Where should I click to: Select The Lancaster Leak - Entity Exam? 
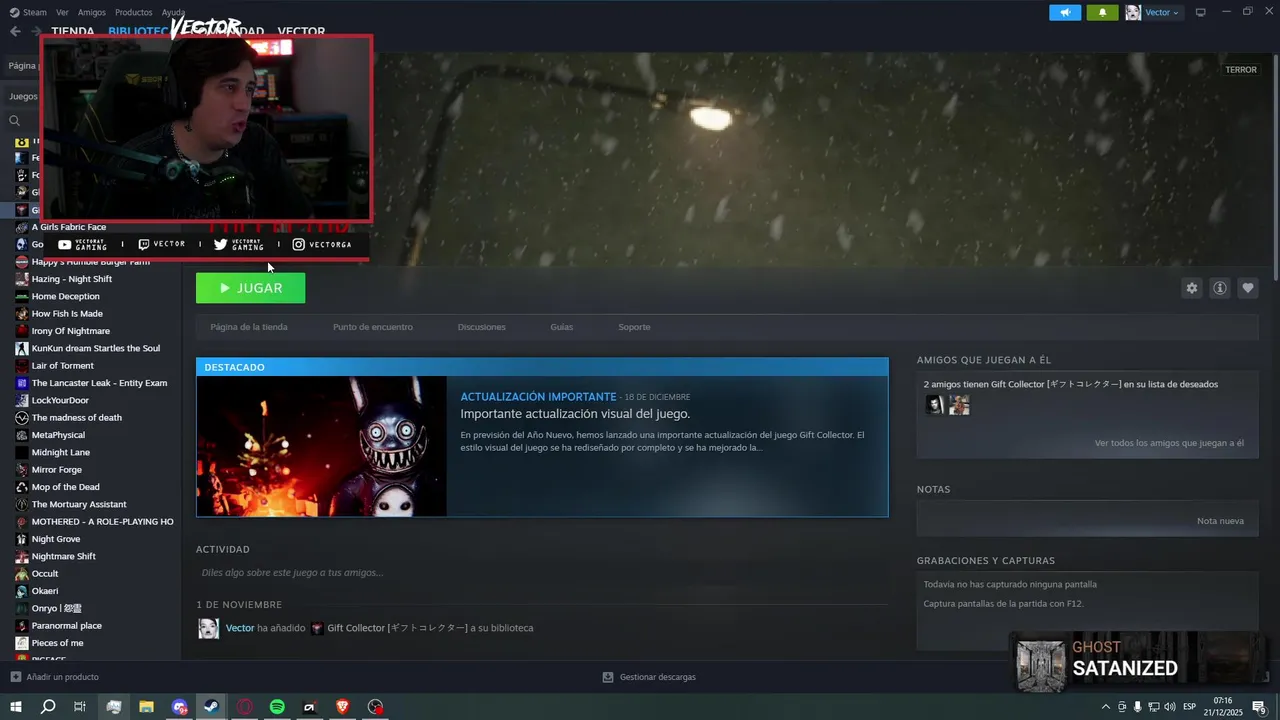point(99,383)
